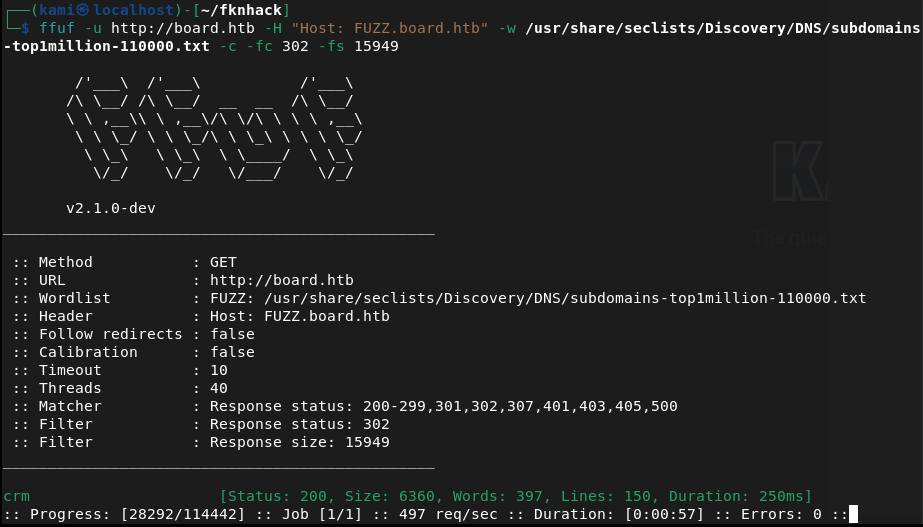Image resolution: width=923 pixels, height=527 pixels.
Task: Click the Method GET value
Action: [223, 262]
